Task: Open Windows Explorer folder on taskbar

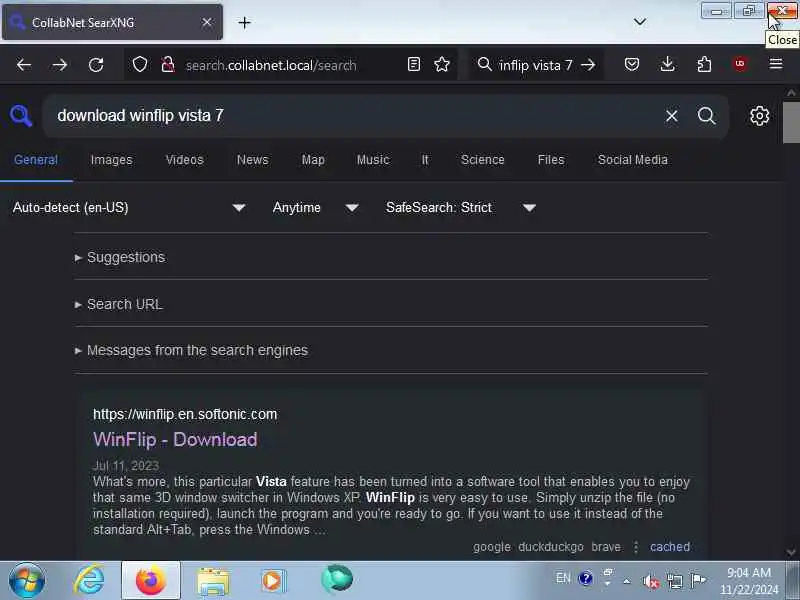Action: pyautogui.click(x=213, y=581)
